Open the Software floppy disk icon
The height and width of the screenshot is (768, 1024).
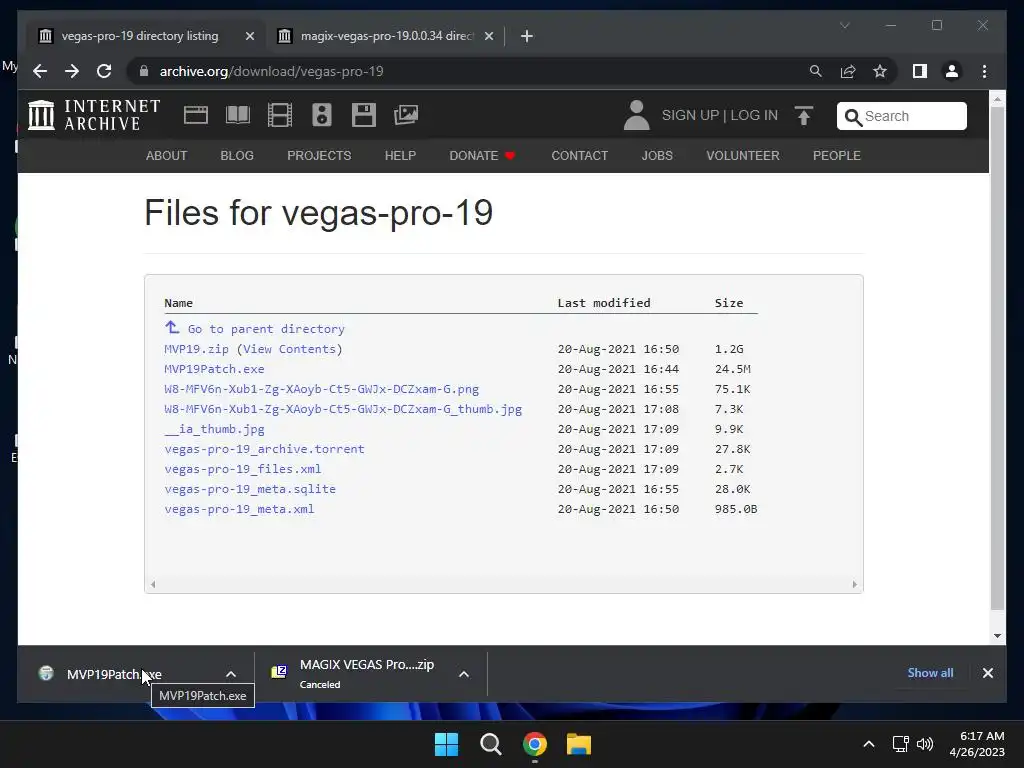(364, 115)
